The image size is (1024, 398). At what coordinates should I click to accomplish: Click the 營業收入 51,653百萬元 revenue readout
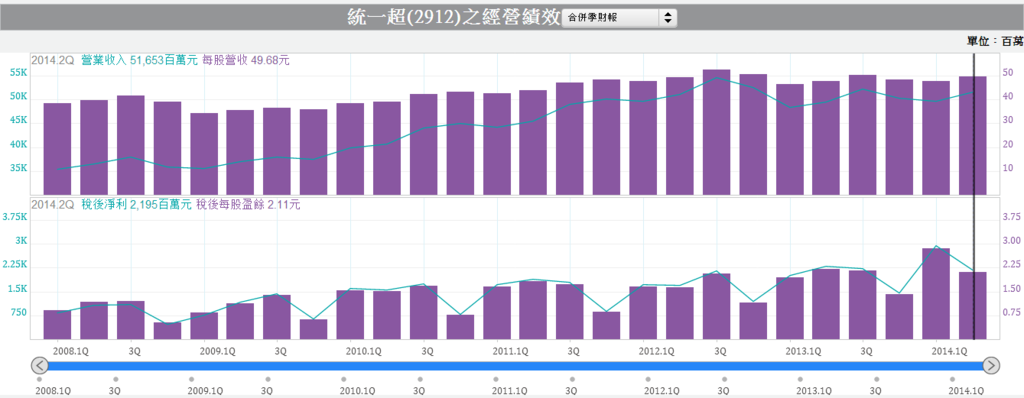tap(139, 60)
